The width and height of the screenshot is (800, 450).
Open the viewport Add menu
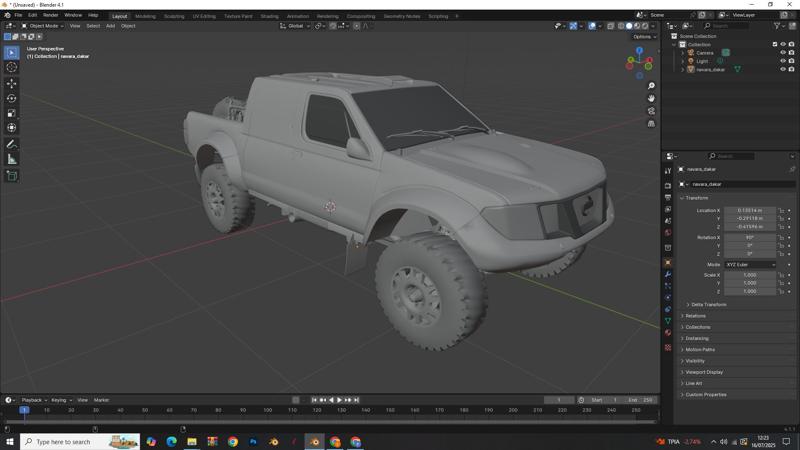tap(110, 26)
